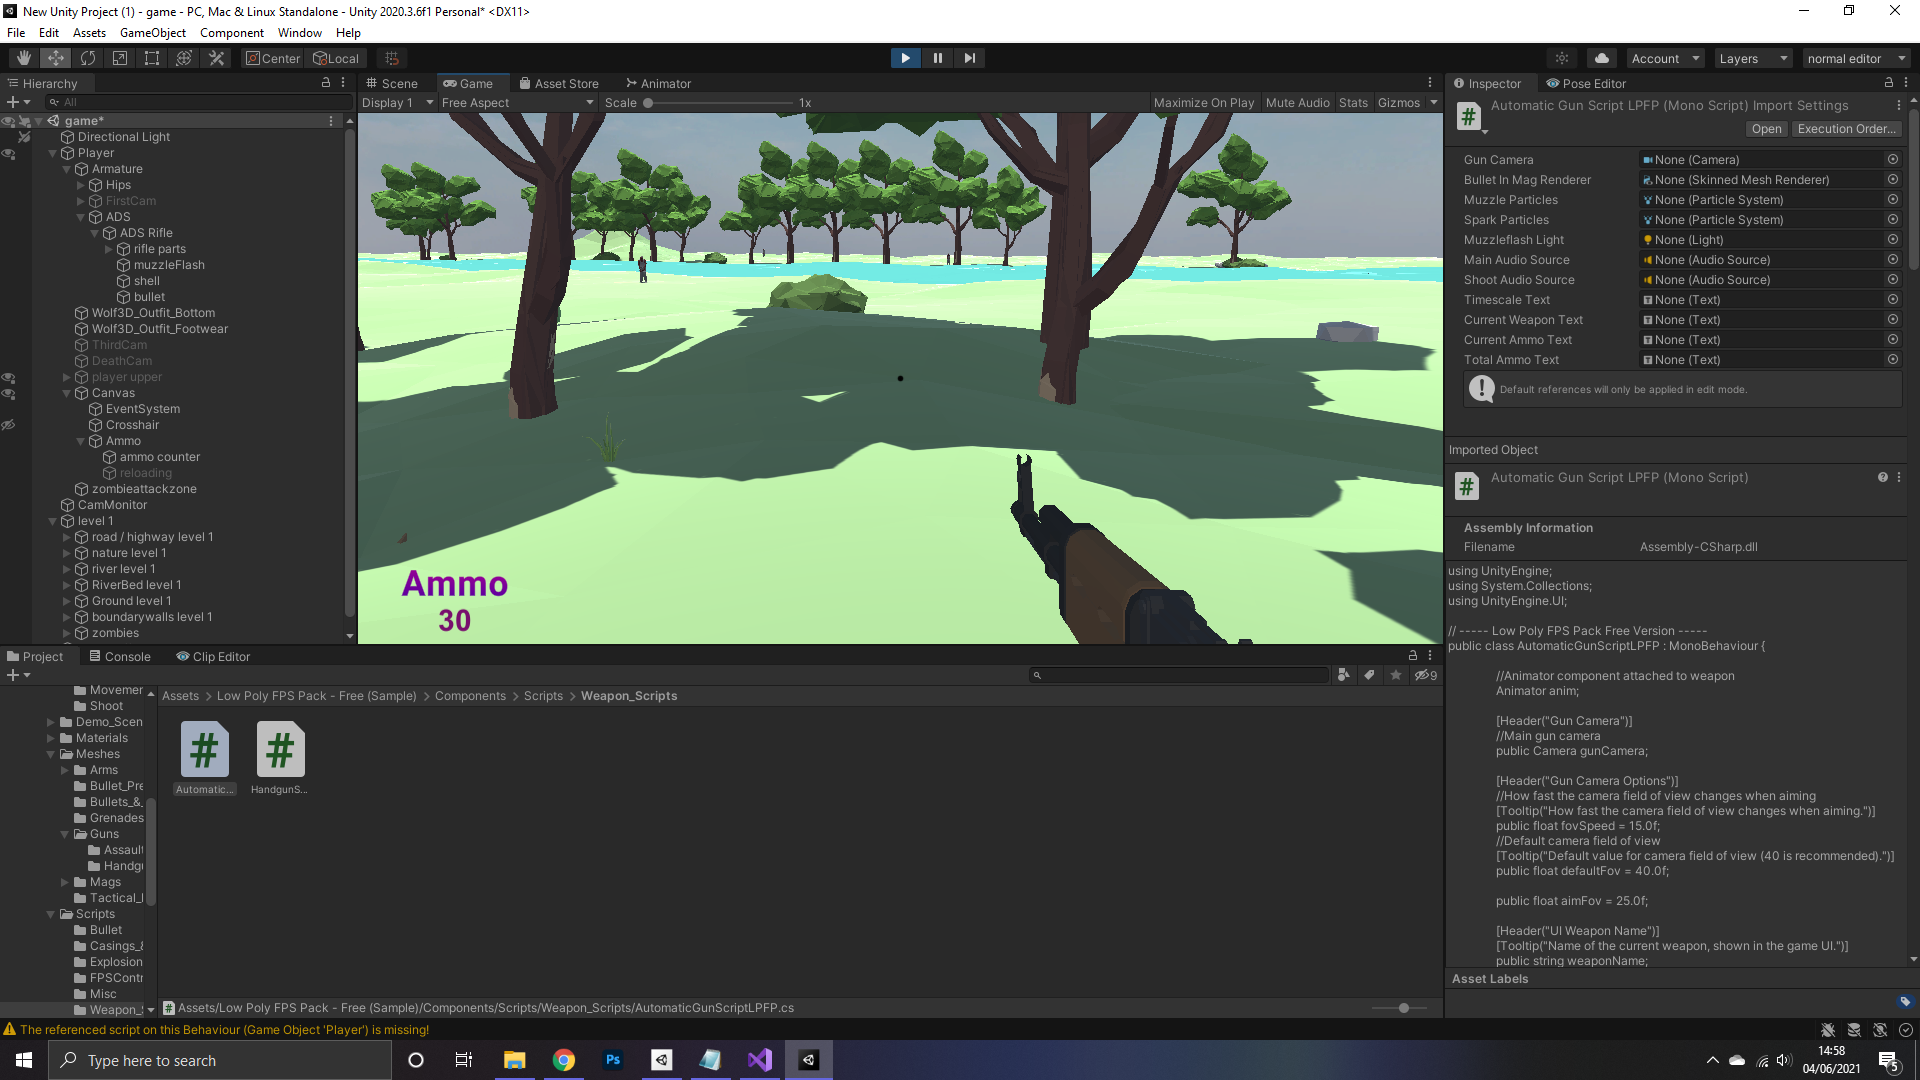Open the GameObject menu
This screenshot has width=1920, height=1080.
152,32
